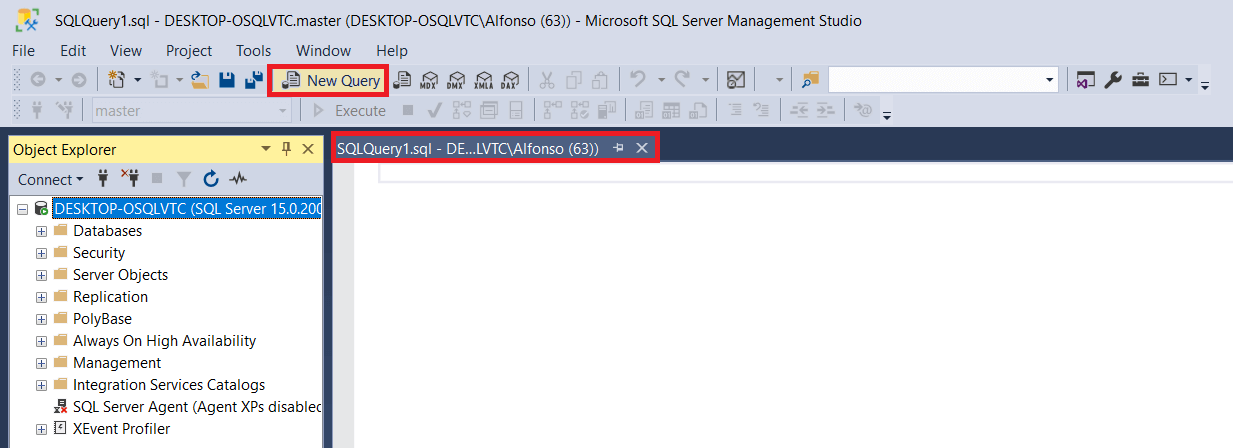Open the Object Explorer window position dropdown arrow
Image resolution: width=1233 pixels, height=448 pixels.
(265, 149)
